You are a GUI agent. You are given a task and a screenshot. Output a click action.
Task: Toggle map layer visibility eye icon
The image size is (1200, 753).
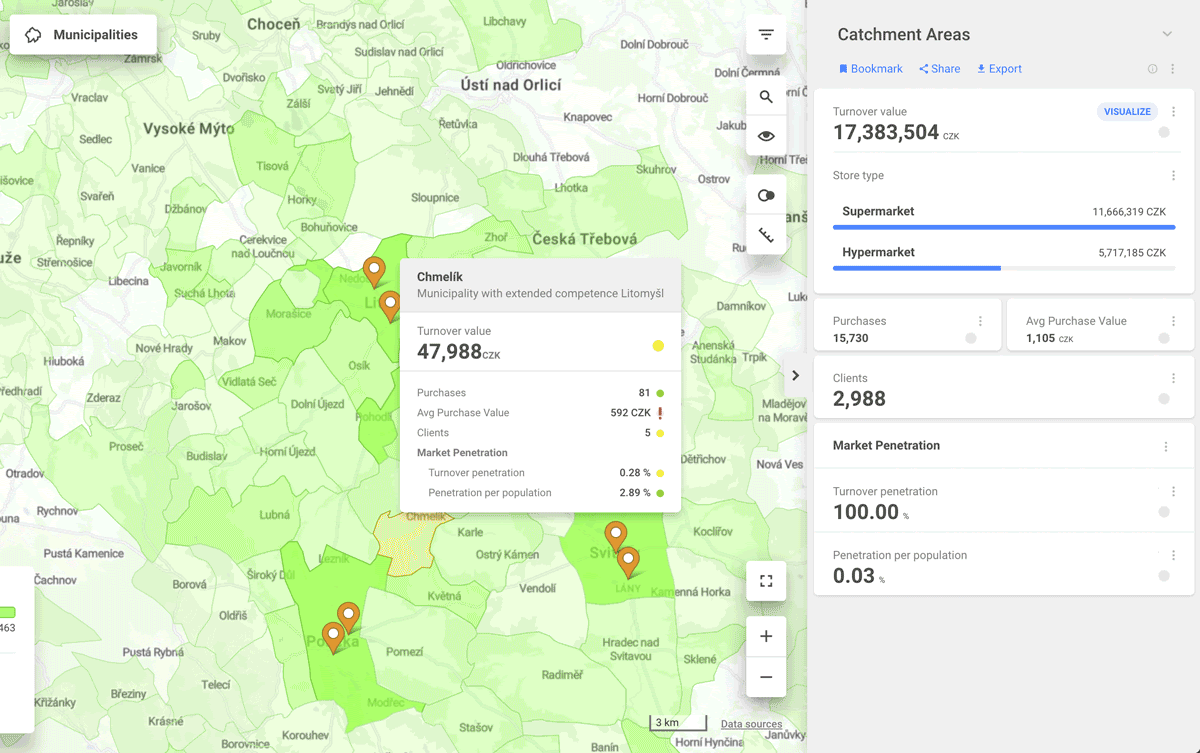click(x=766, y=136)
